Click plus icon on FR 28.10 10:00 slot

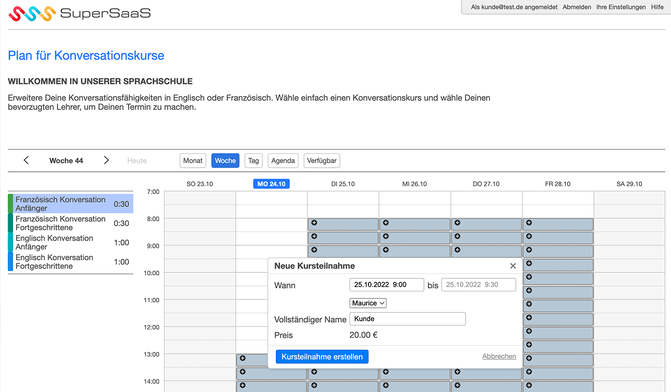529,277
